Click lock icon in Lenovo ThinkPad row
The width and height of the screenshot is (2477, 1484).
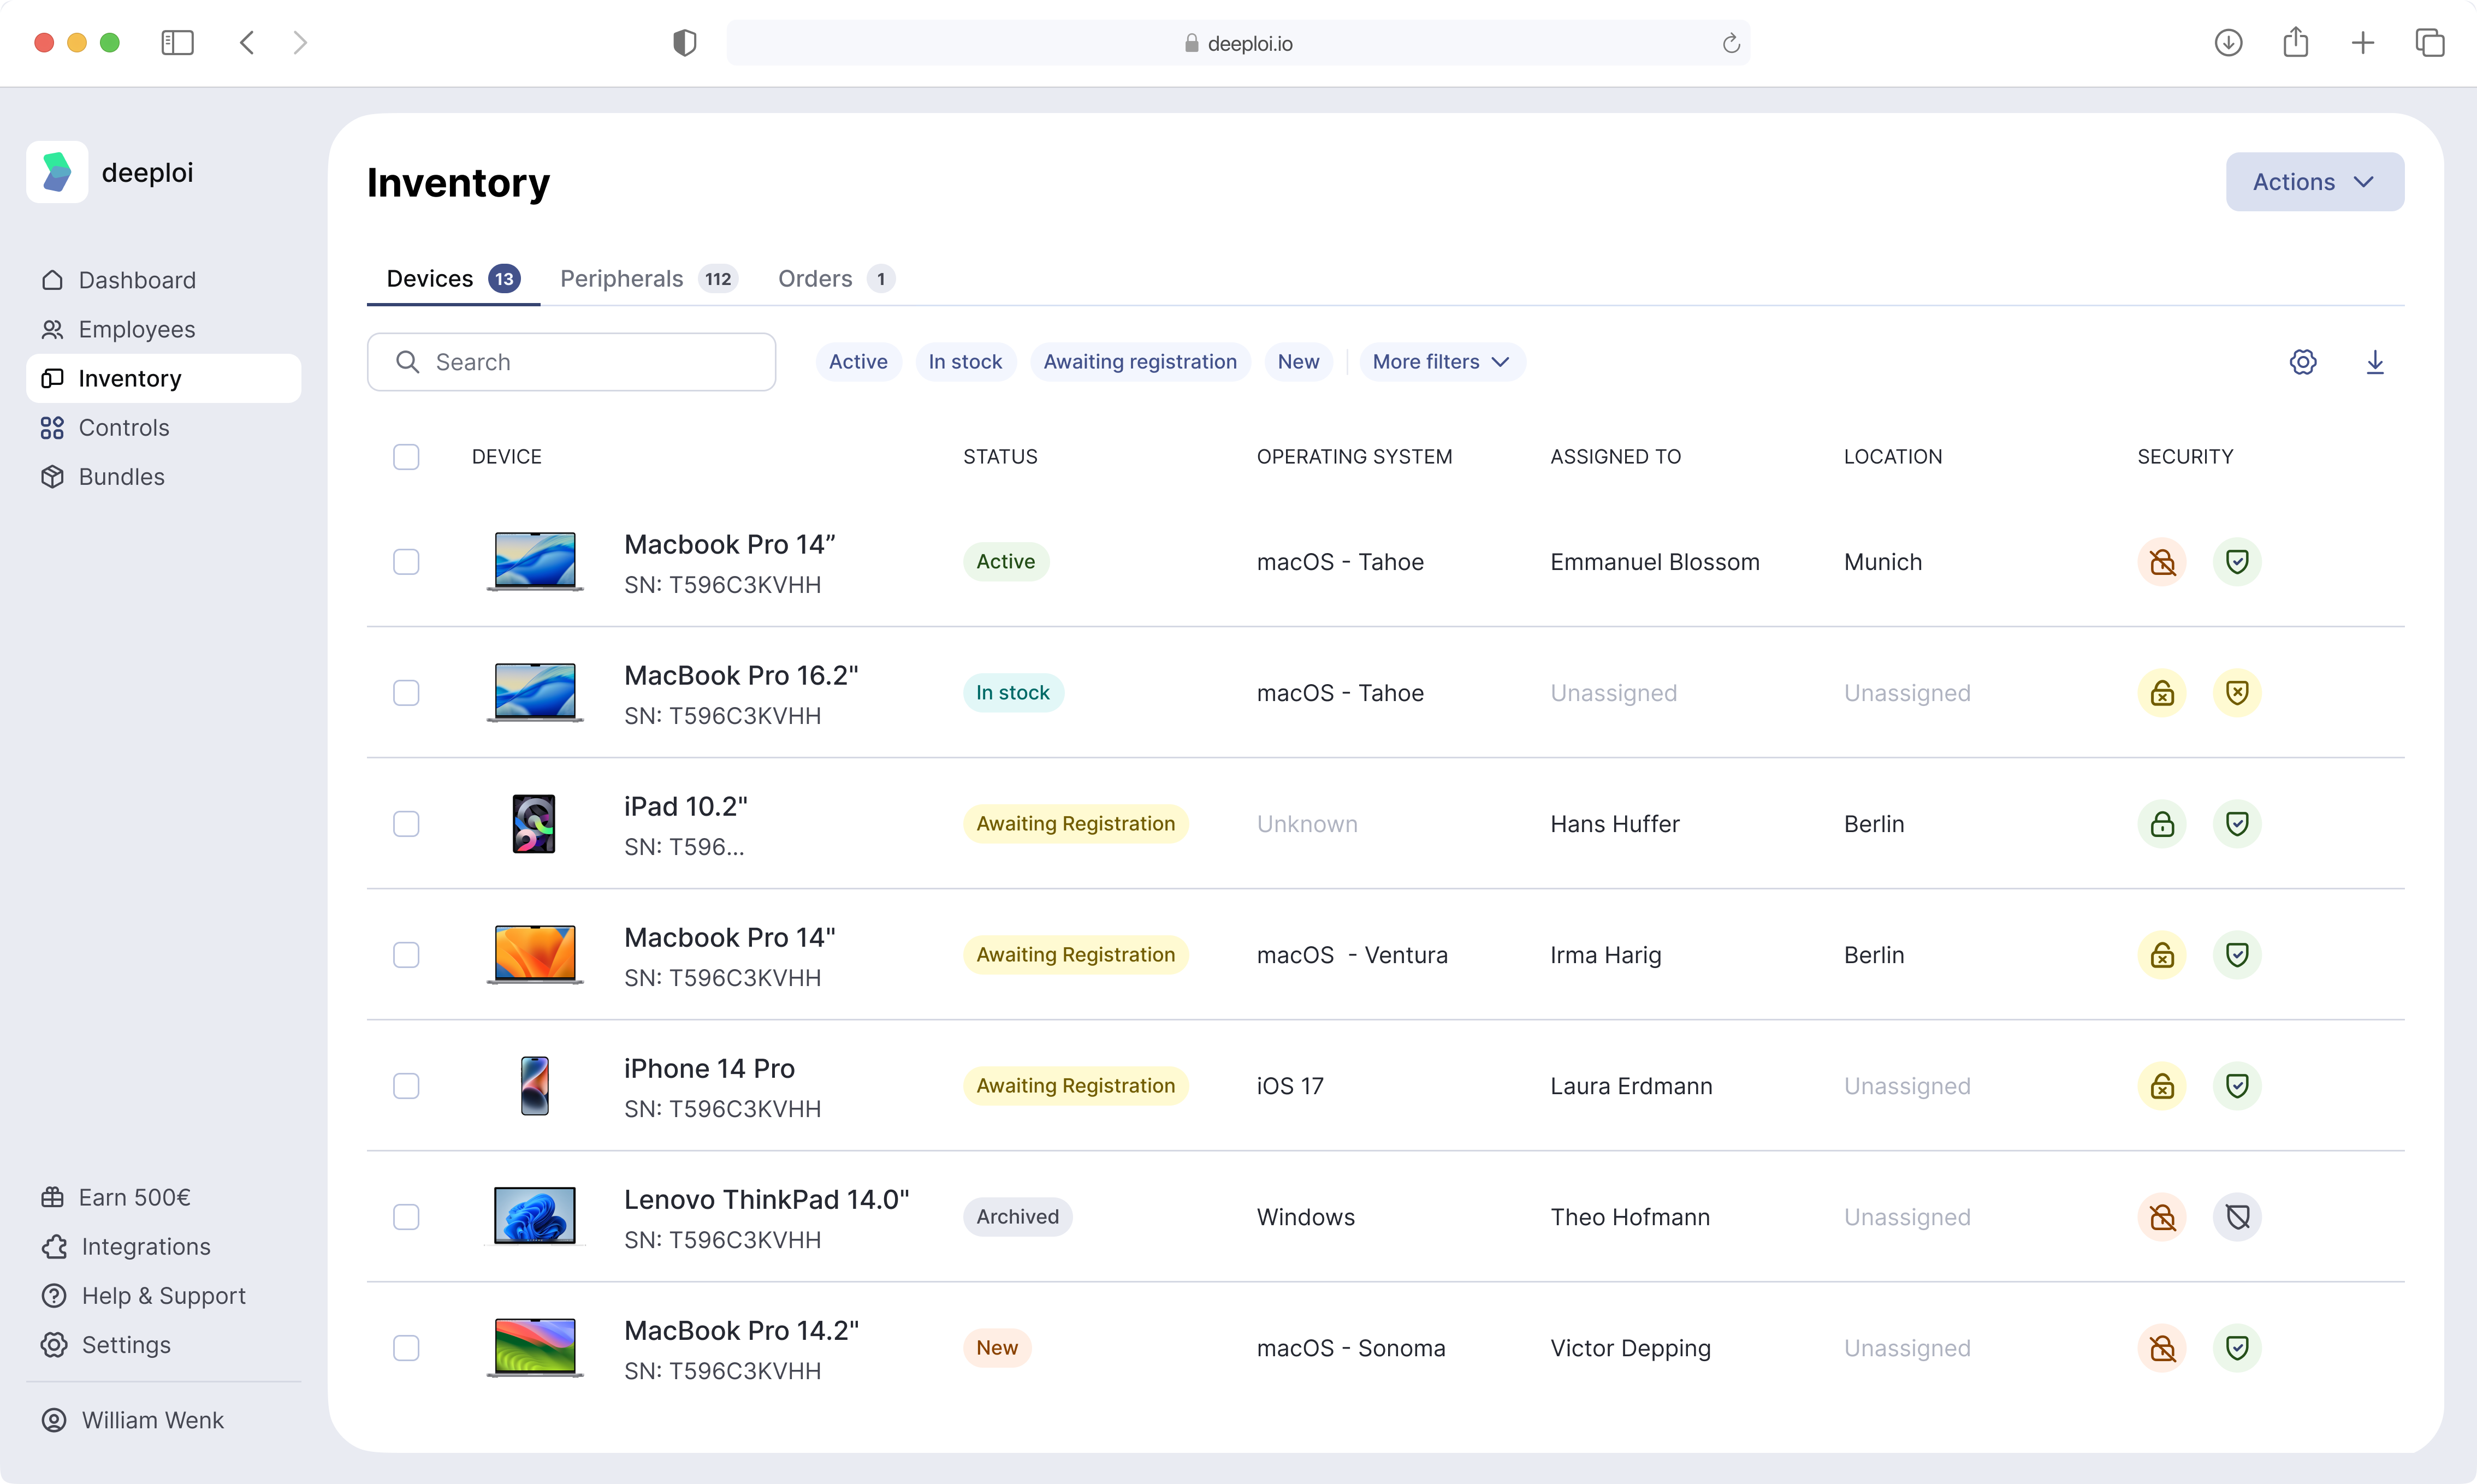pos(2162,1217)
